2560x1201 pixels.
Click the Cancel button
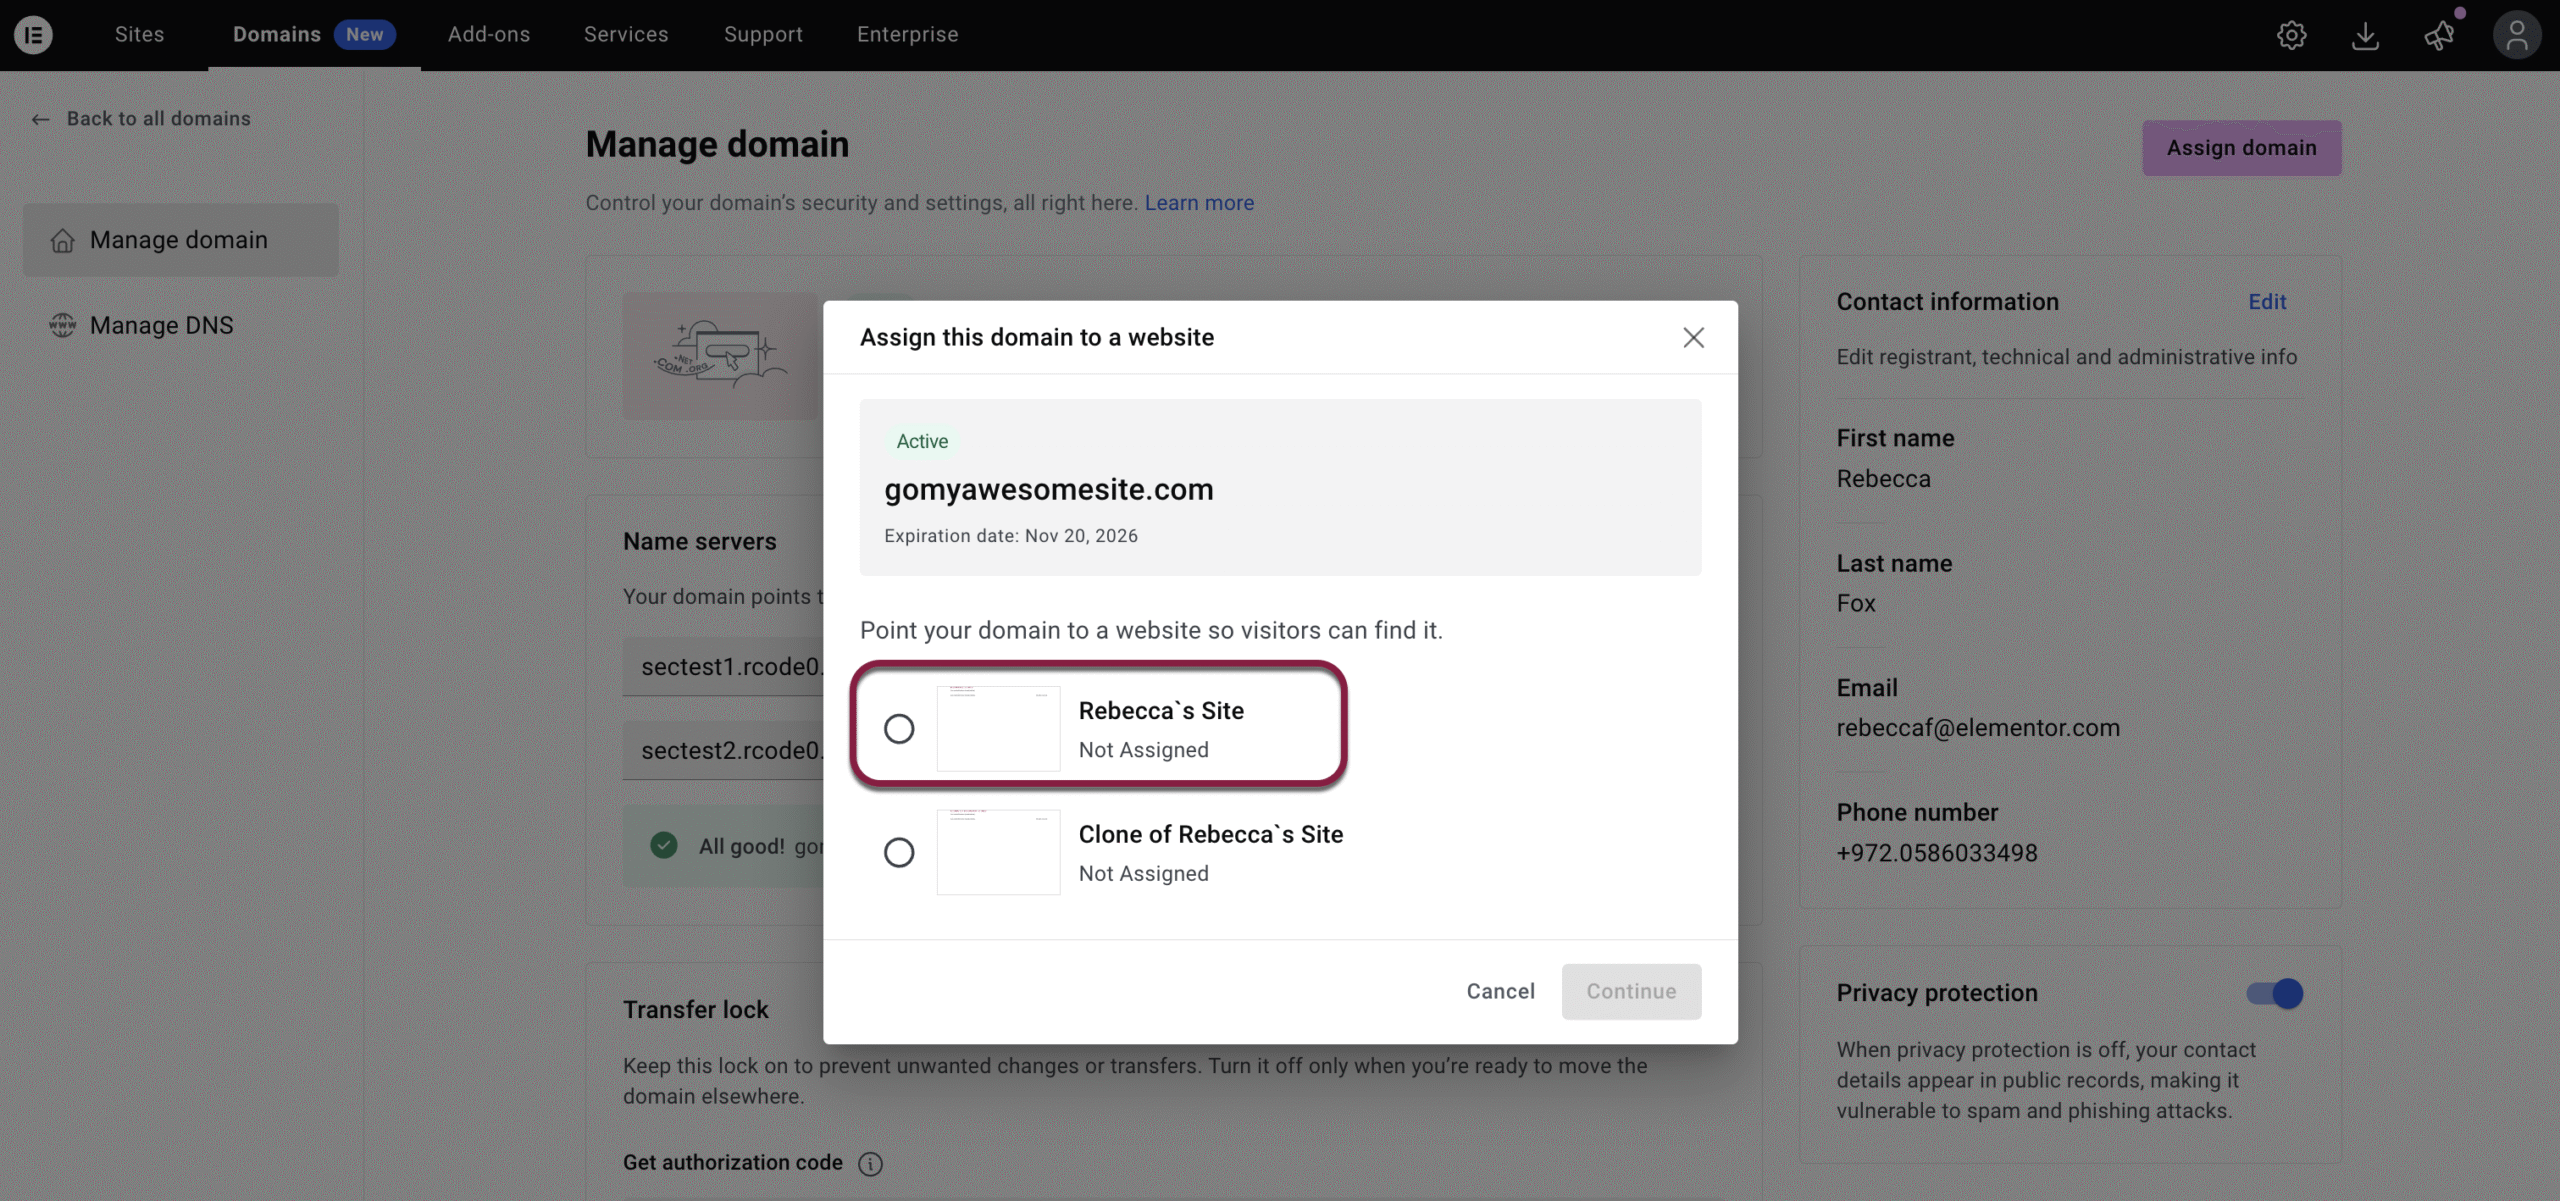[1500, 991]
